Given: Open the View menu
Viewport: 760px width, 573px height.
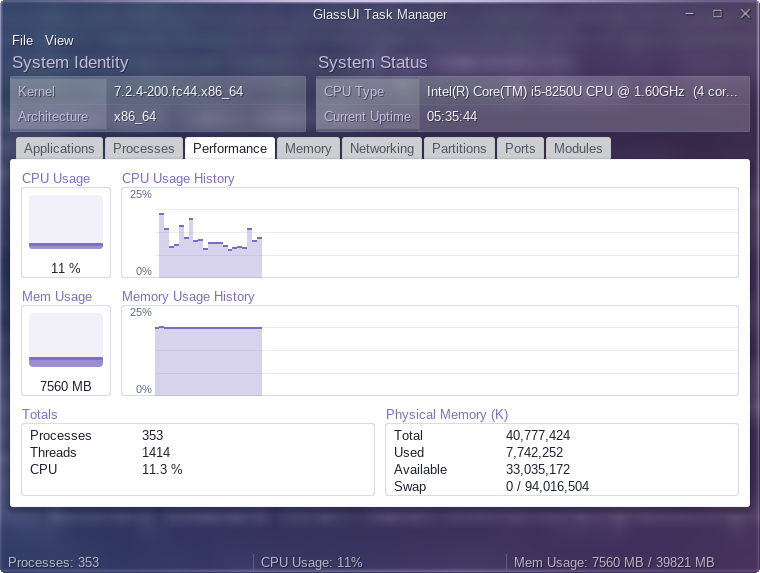Looking at the screenshot, I should (59, 40).
